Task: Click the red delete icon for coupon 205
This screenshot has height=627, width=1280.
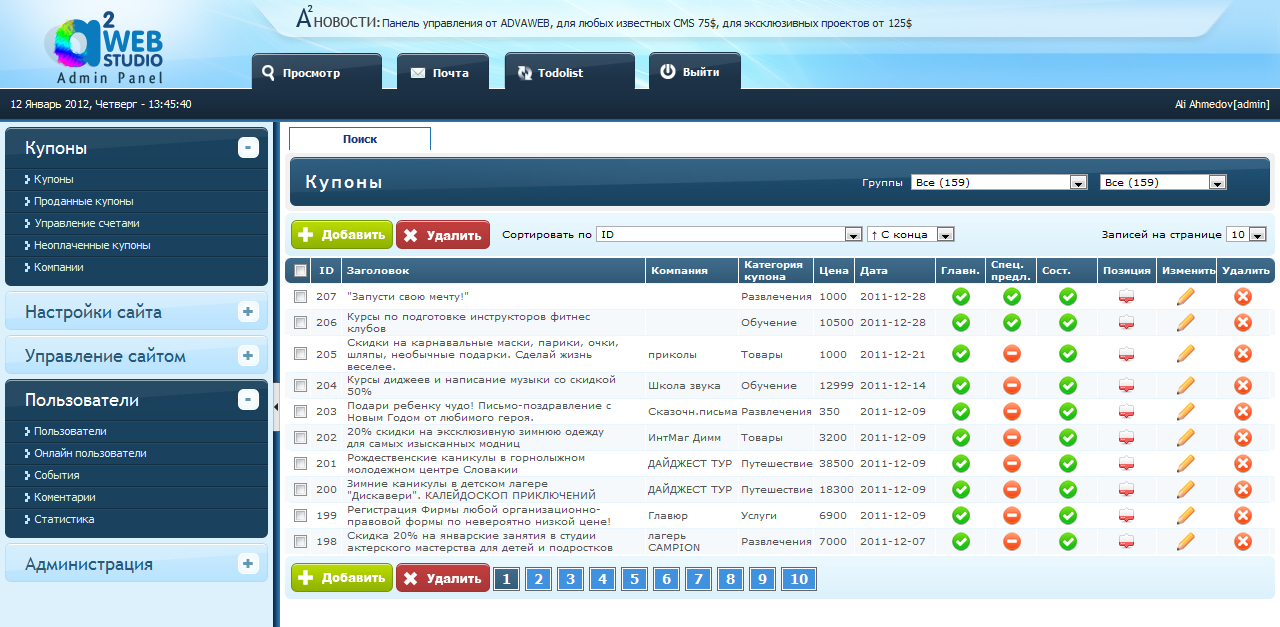Action: (1243, 353)
